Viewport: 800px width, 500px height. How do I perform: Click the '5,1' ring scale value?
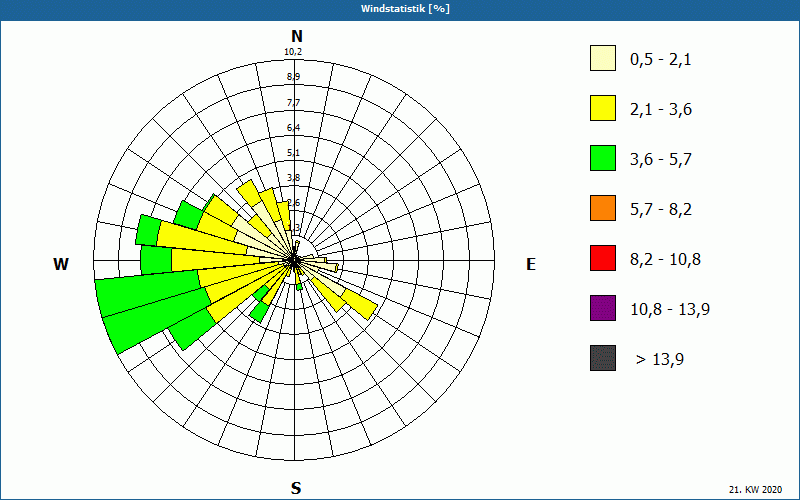coord(293,153)
